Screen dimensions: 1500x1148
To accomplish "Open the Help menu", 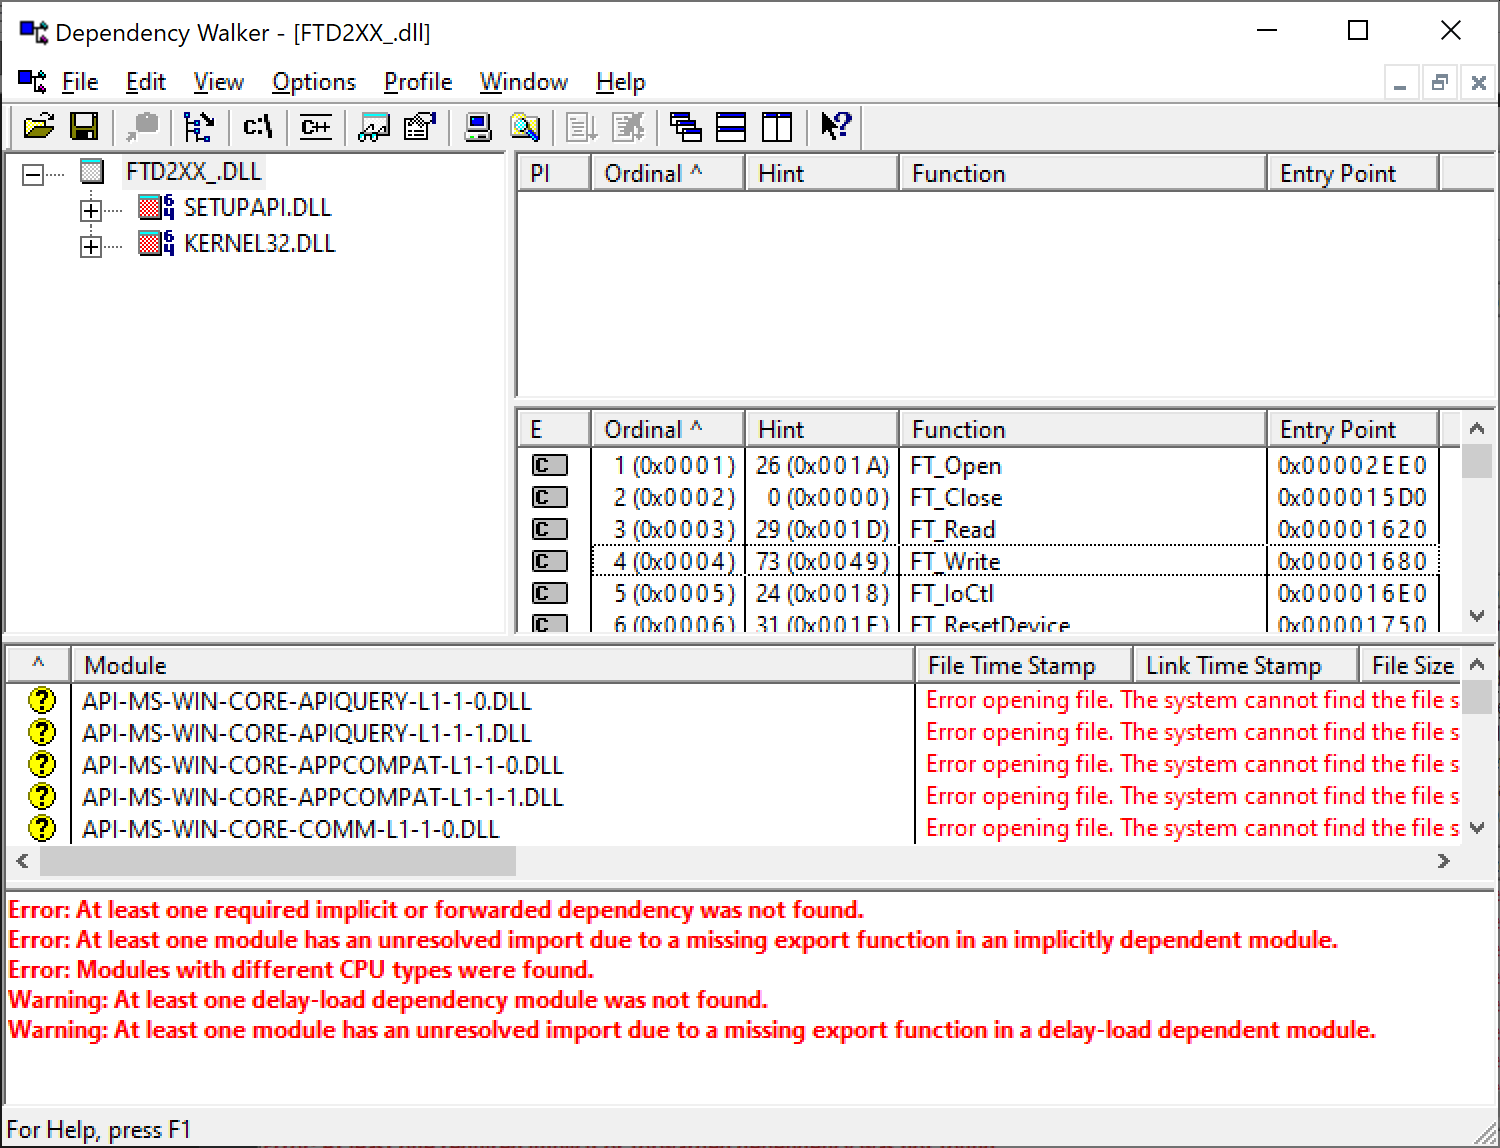I will pos(621,82).
